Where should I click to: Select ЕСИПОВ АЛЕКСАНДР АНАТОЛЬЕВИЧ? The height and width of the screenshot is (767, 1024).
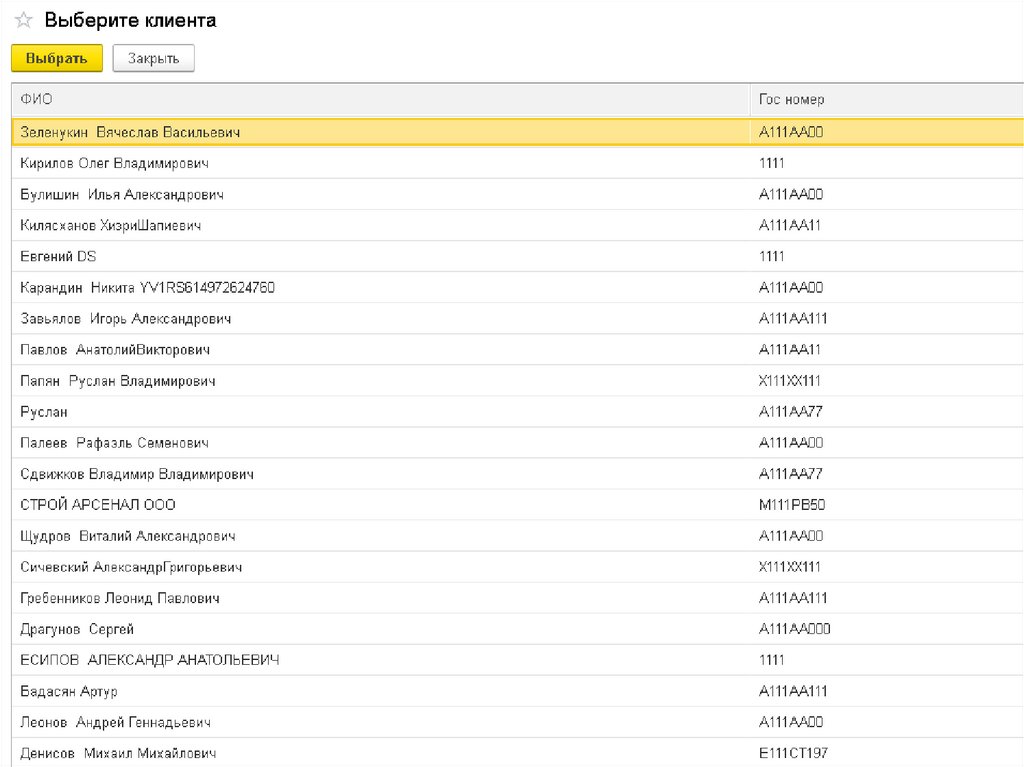pyautogui.click(x=150, y=660)
